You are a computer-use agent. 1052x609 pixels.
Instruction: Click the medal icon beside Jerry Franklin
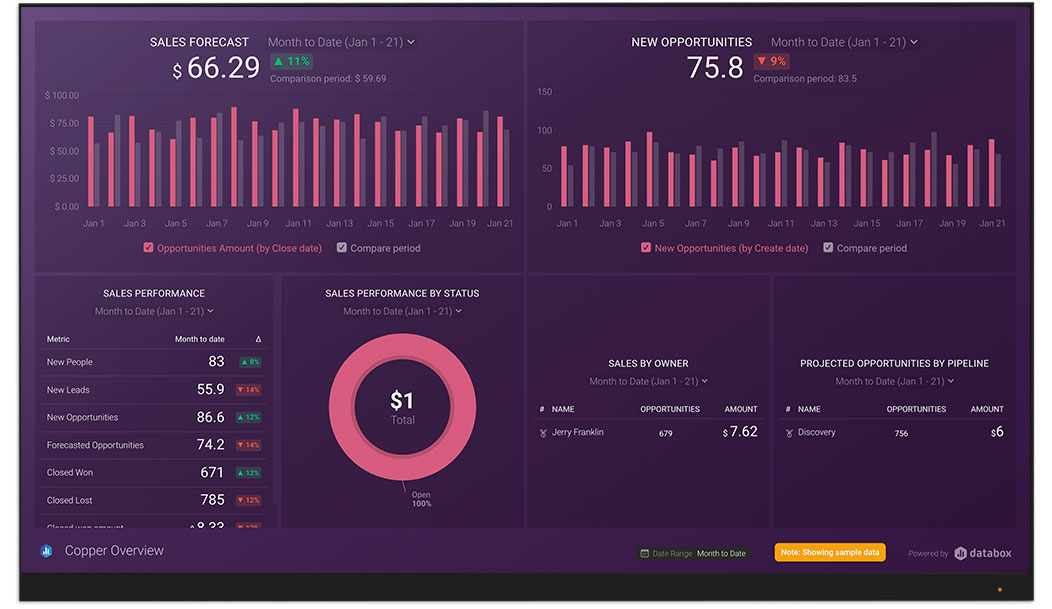pyautogui.click(x=542, y=433)
